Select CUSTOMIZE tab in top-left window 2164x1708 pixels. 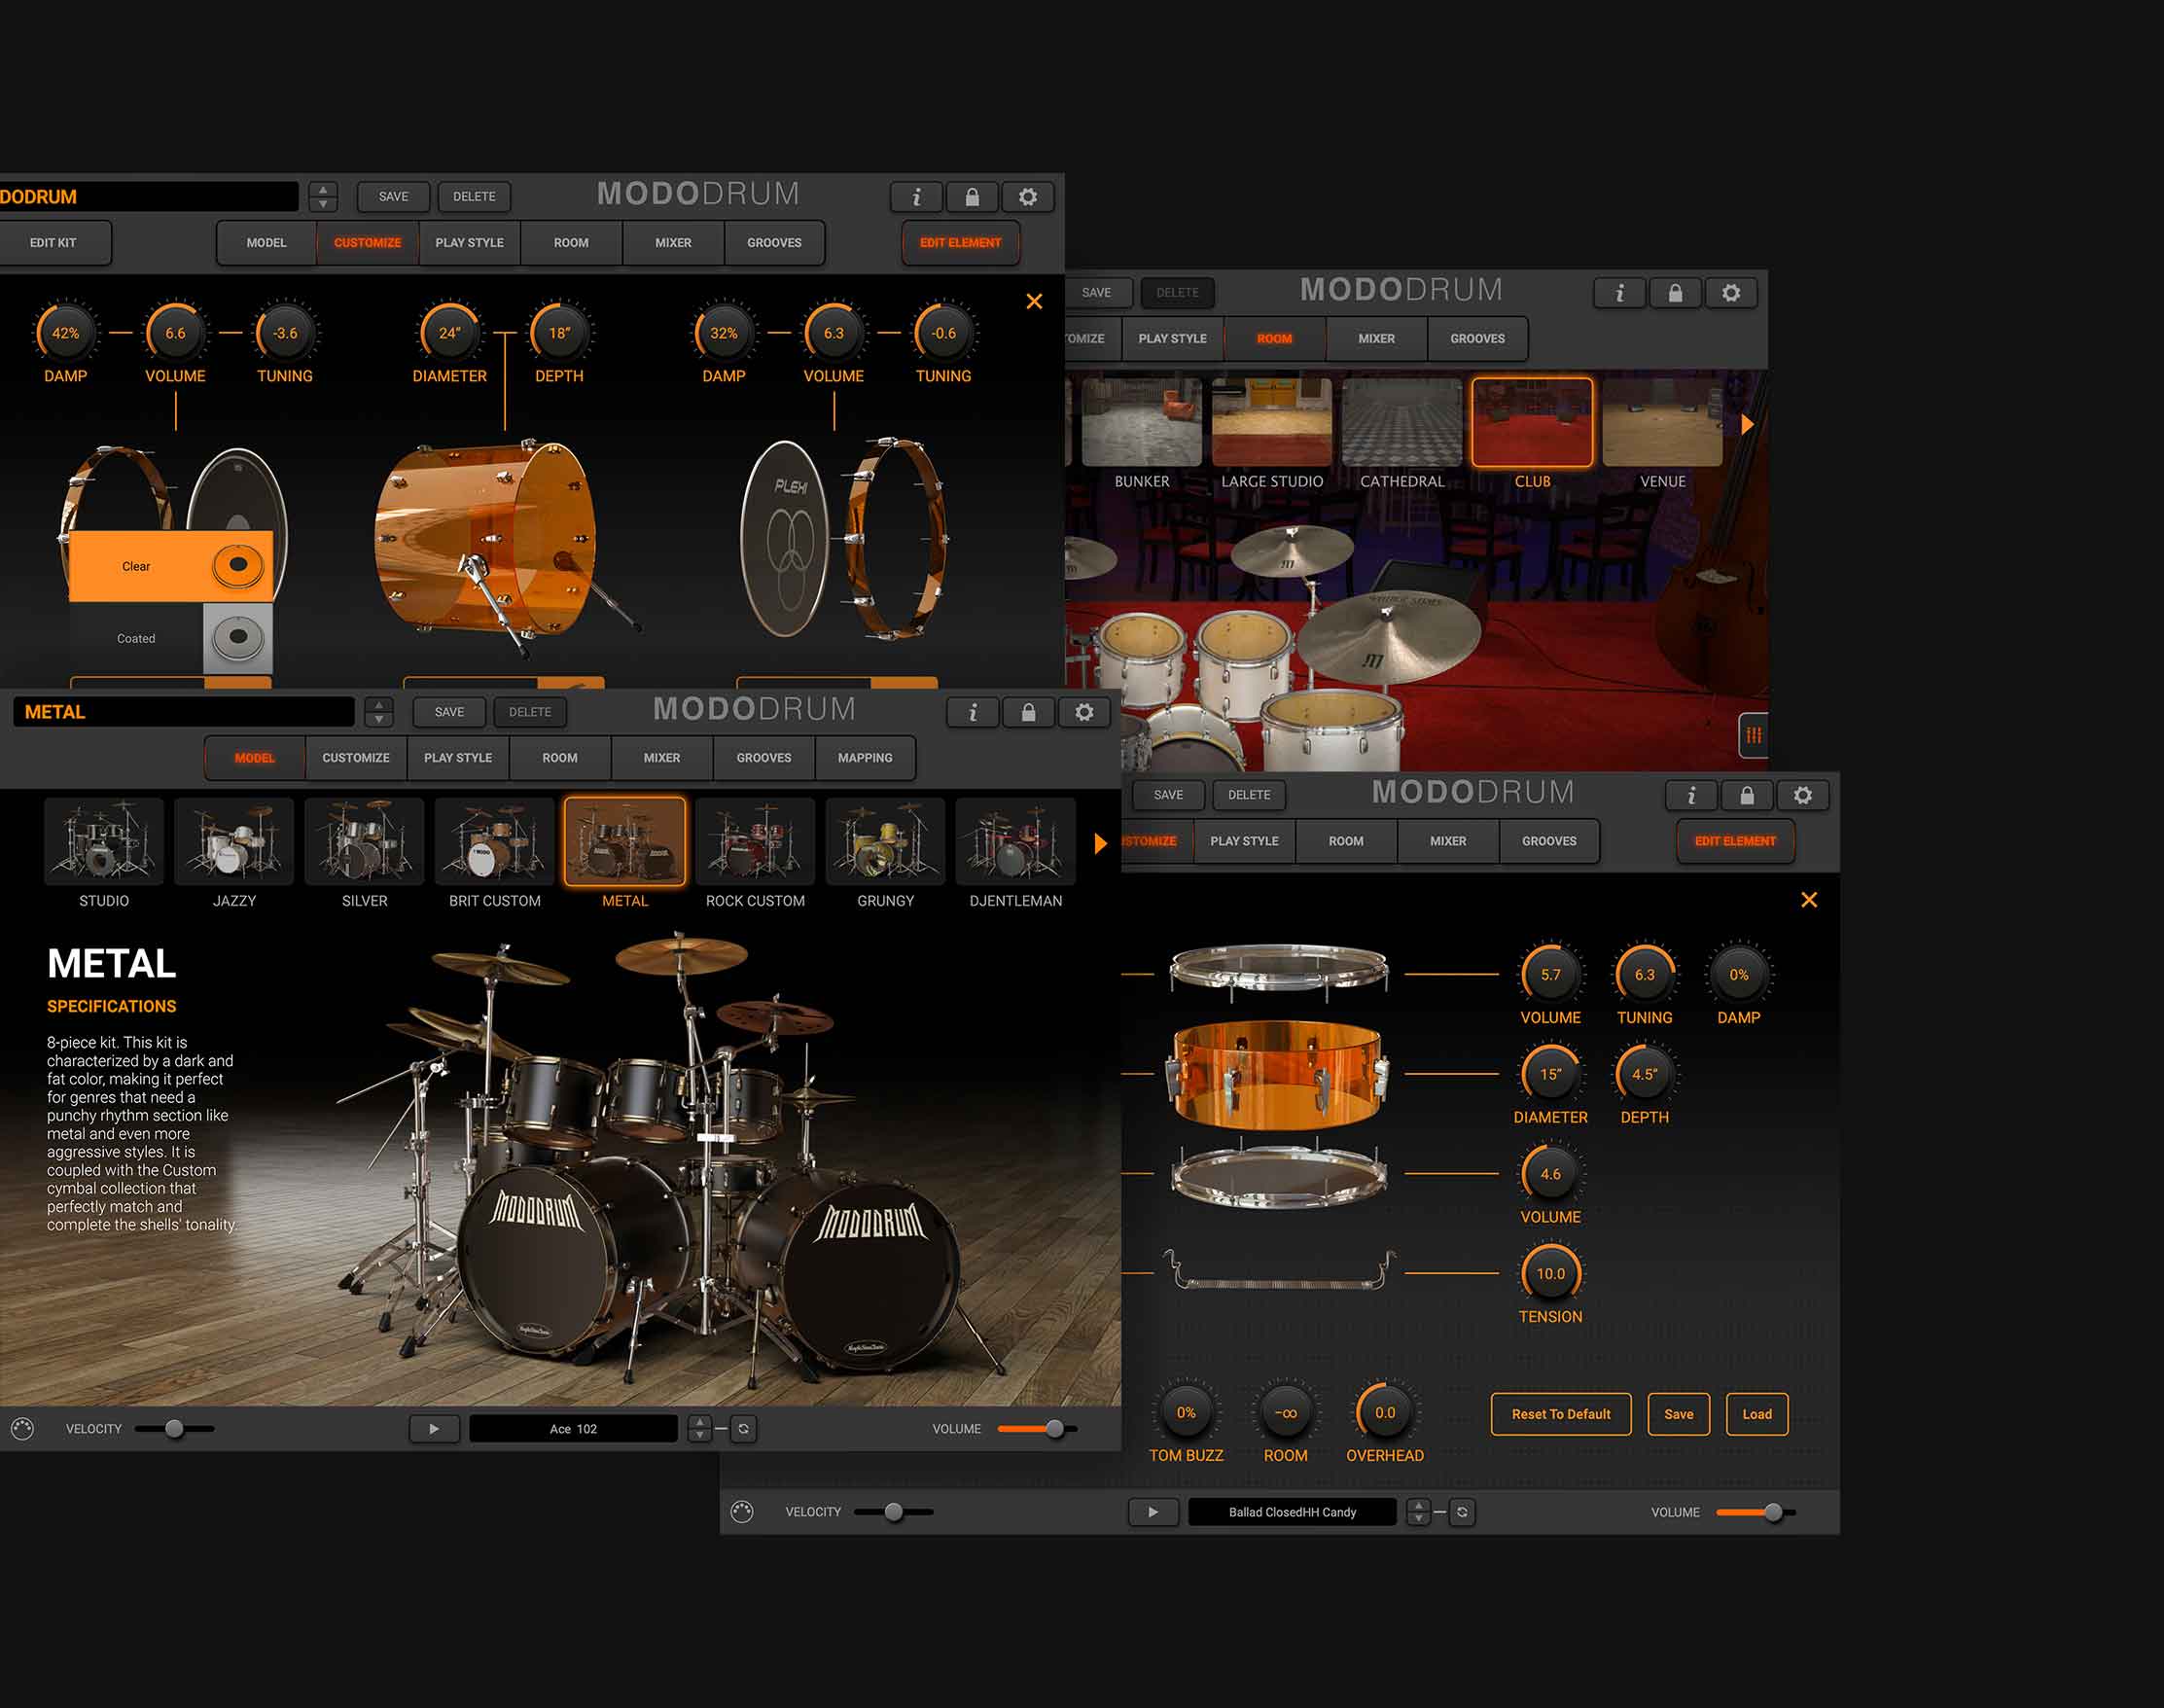pos(367,243)
